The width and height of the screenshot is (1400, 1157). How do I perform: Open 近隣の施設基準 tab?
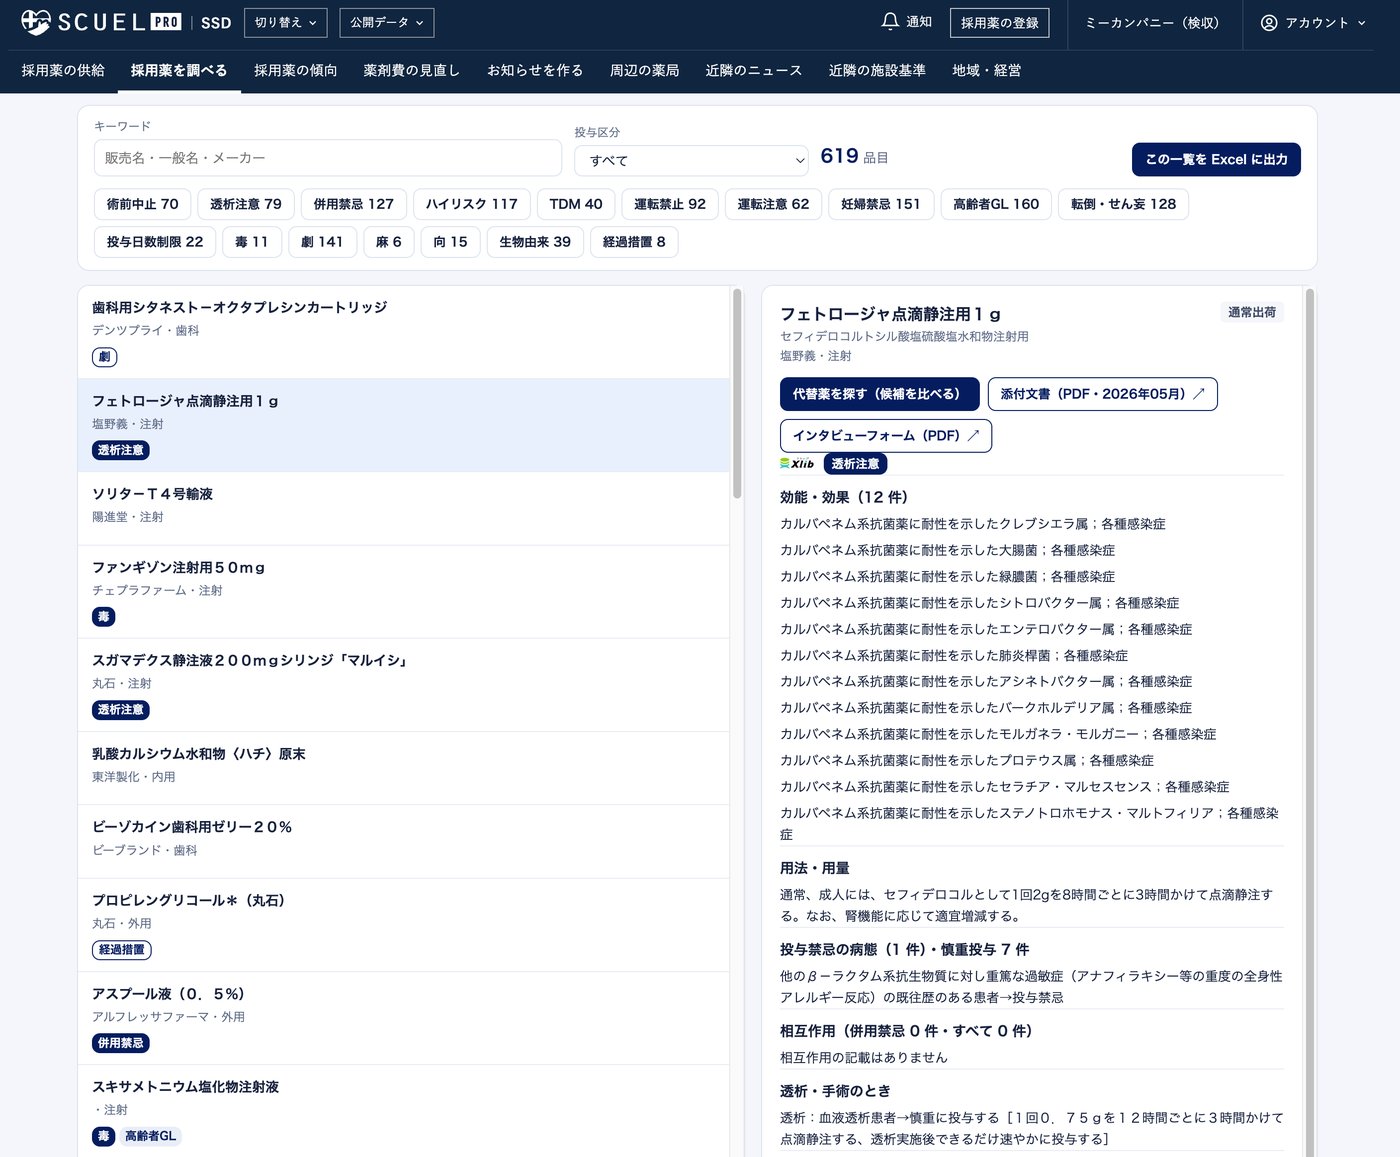pos(877,70)
